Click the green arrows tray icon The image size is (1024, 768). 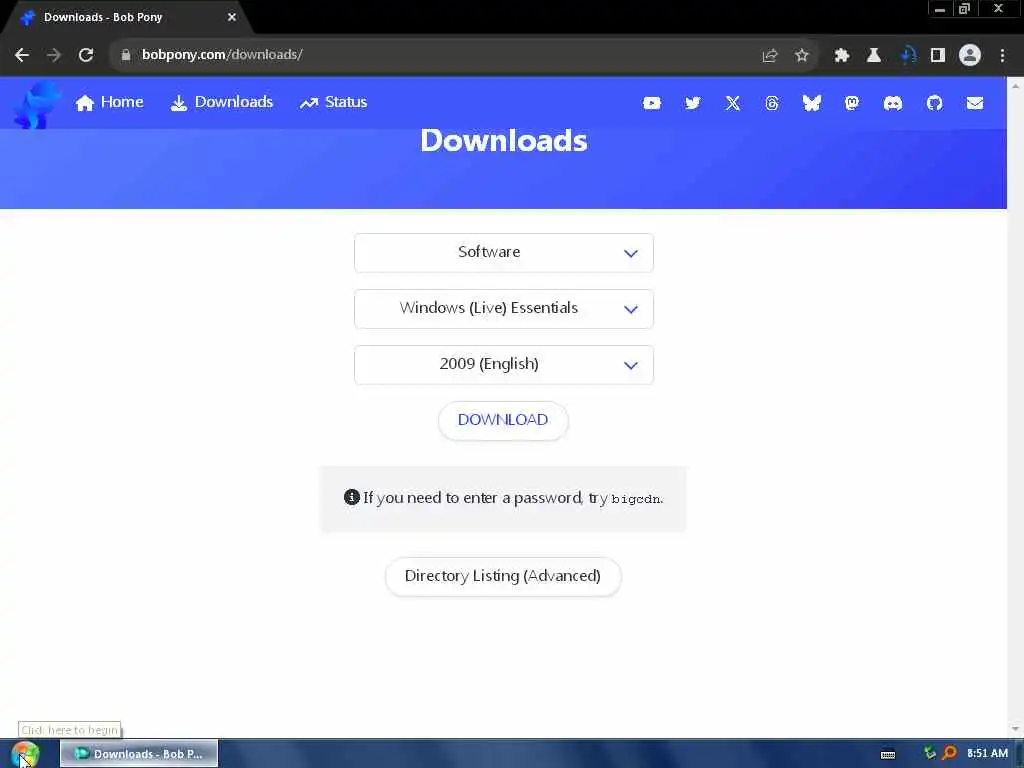[x=930, y=753]
